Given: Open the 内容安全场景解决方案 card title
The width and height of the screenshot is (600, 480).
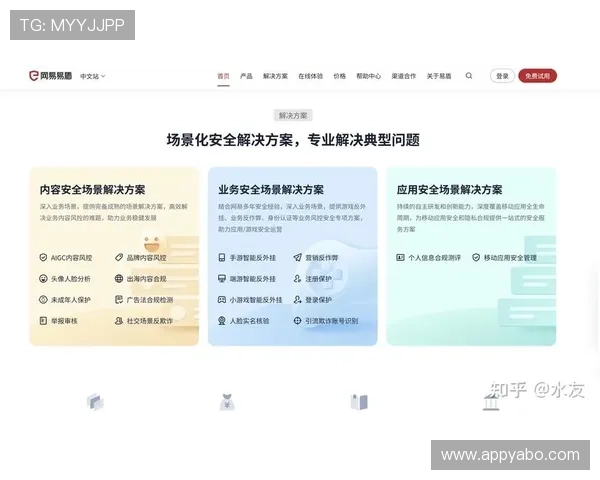Looking at the screenshot, I should [x=92, y=189].
